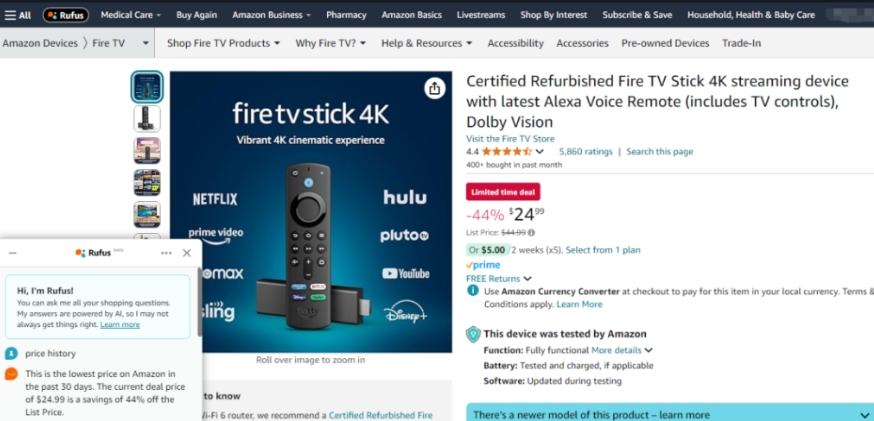
Task: Go to the Pre-owned Devices tab
Action: tap(665, 43)
